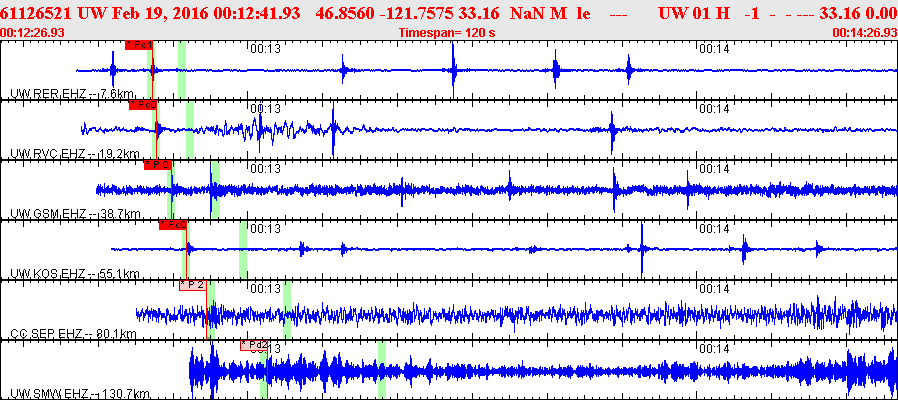Viewport: 898px width, 400px height.
Task: Click the start time 00:12:26.93 label
Action: [x=31, y=33]
